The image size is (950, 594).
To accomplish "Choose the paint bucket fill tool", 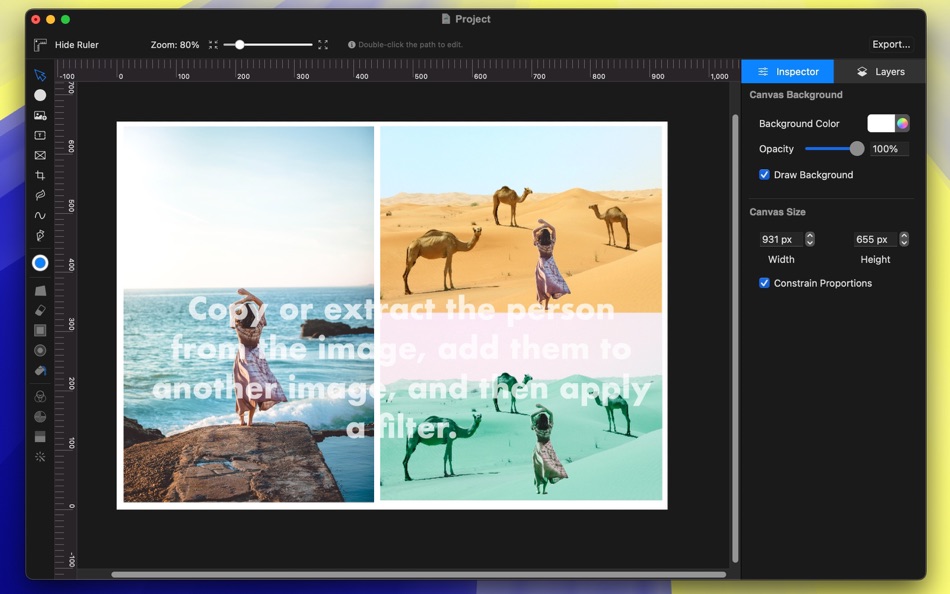I will click(40, 370).
